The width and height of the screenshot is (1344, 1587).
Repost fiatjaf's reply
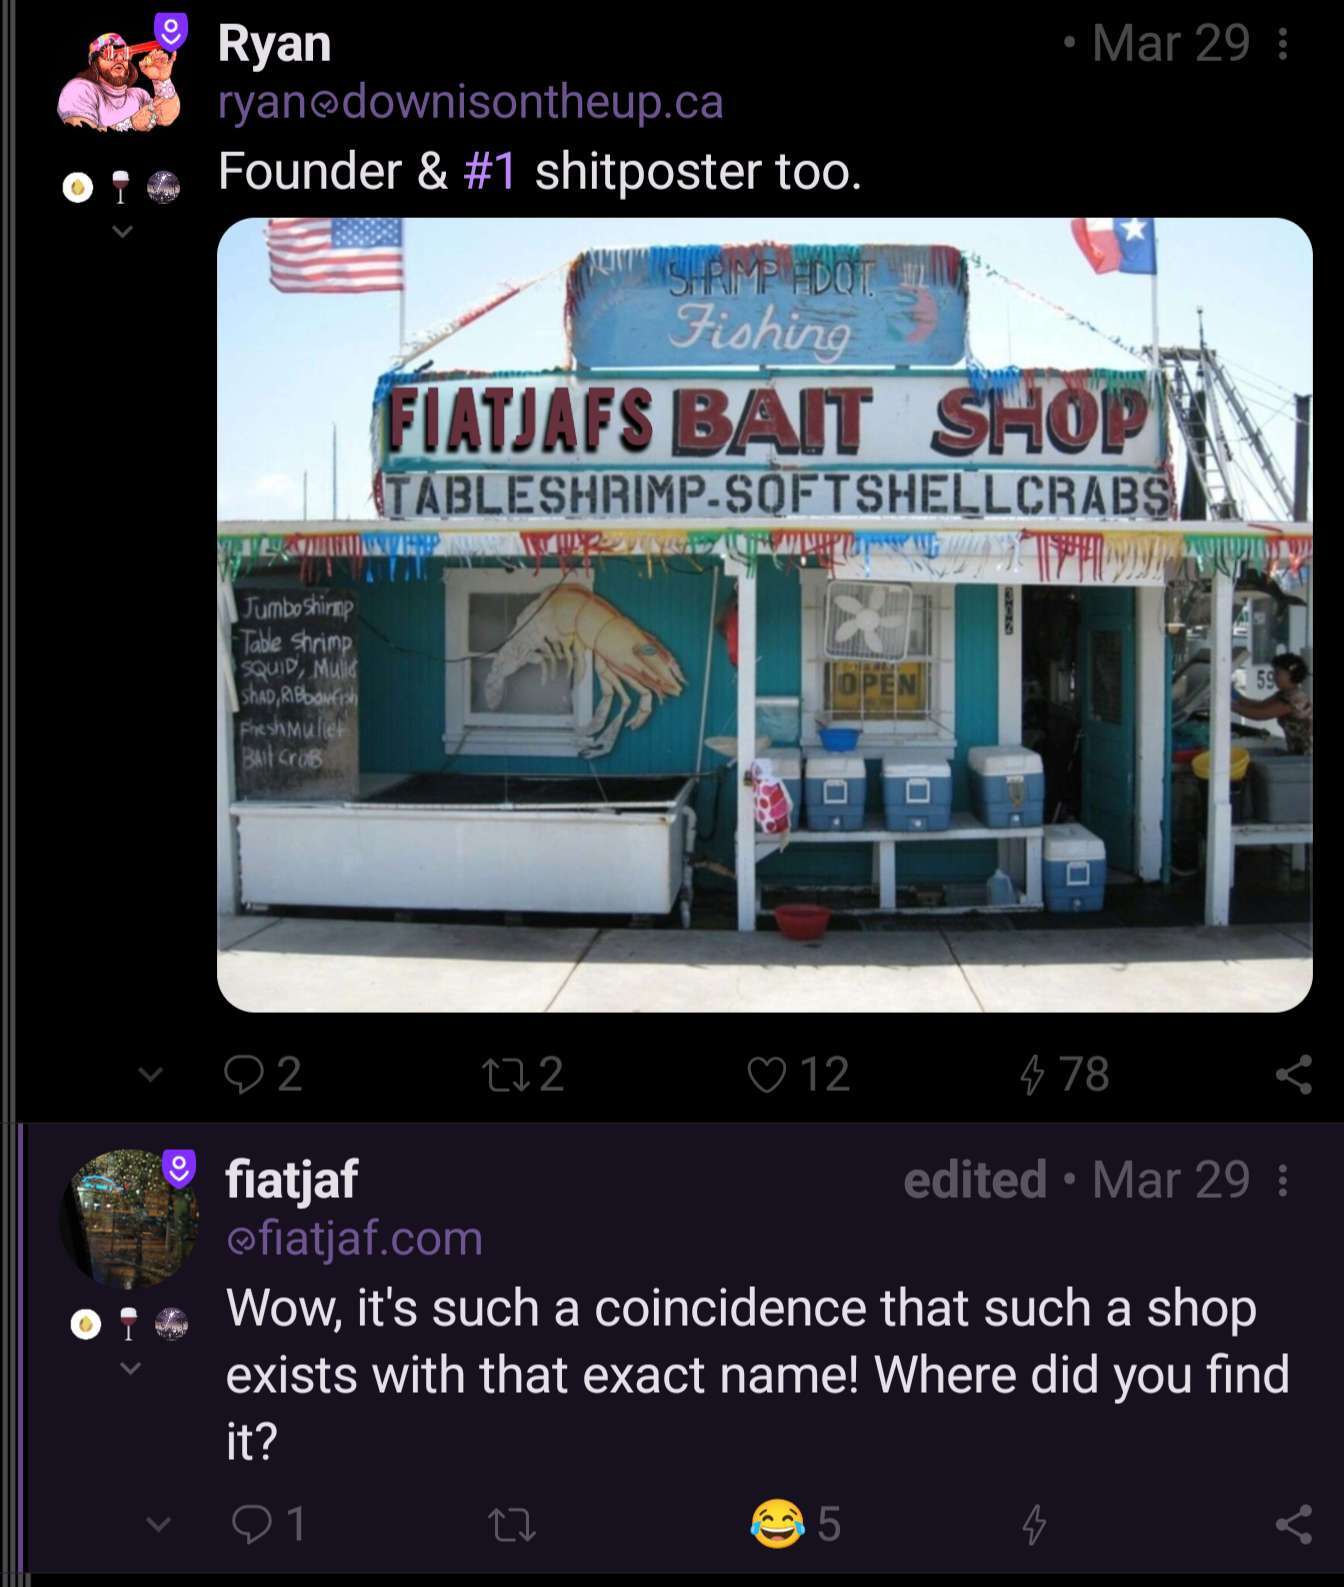pos(511,1525)
